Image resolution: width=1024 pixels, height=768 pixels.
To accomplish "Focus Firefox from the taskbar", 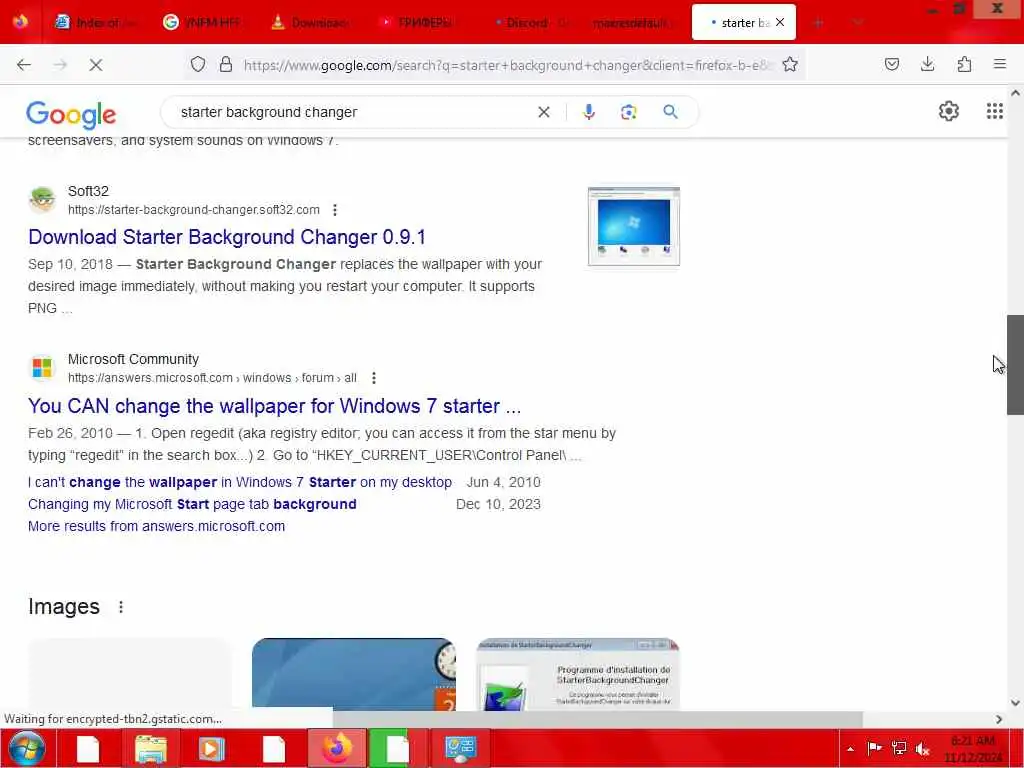I will click(336, 749).
